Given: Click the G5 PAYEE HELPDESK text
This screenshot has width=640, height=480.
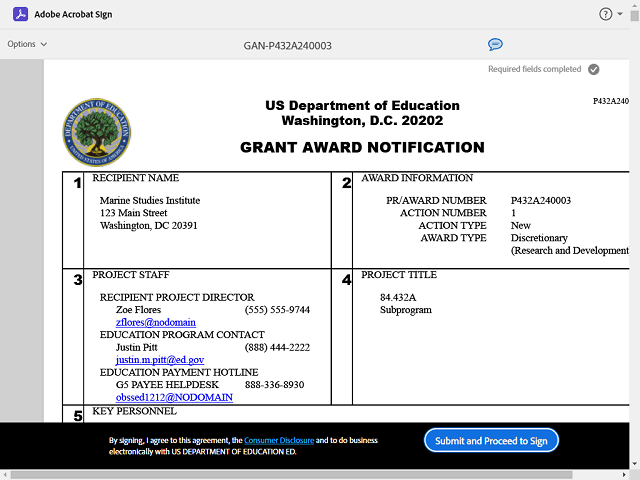Looking at the screenshot, I should click(167, 385).
